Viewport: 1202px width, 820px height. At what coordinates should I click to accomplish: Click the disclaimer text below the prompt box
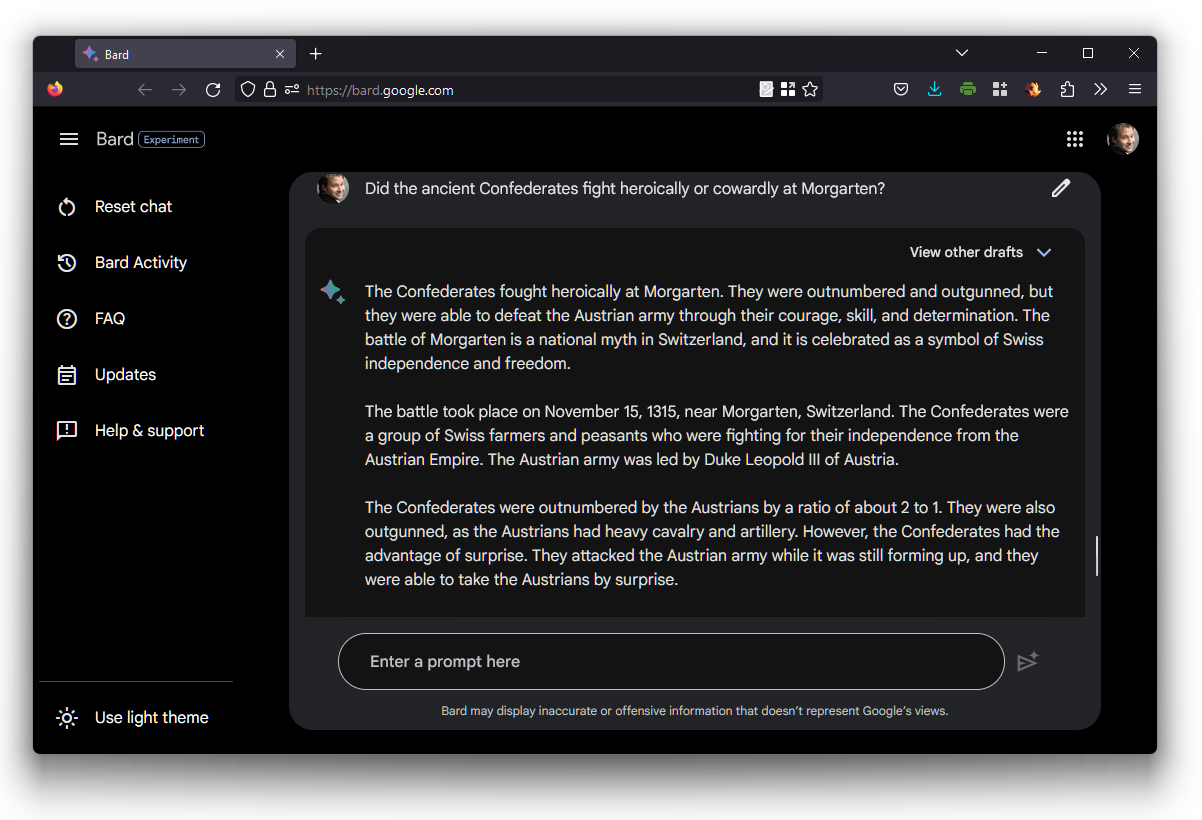[694, 711]
